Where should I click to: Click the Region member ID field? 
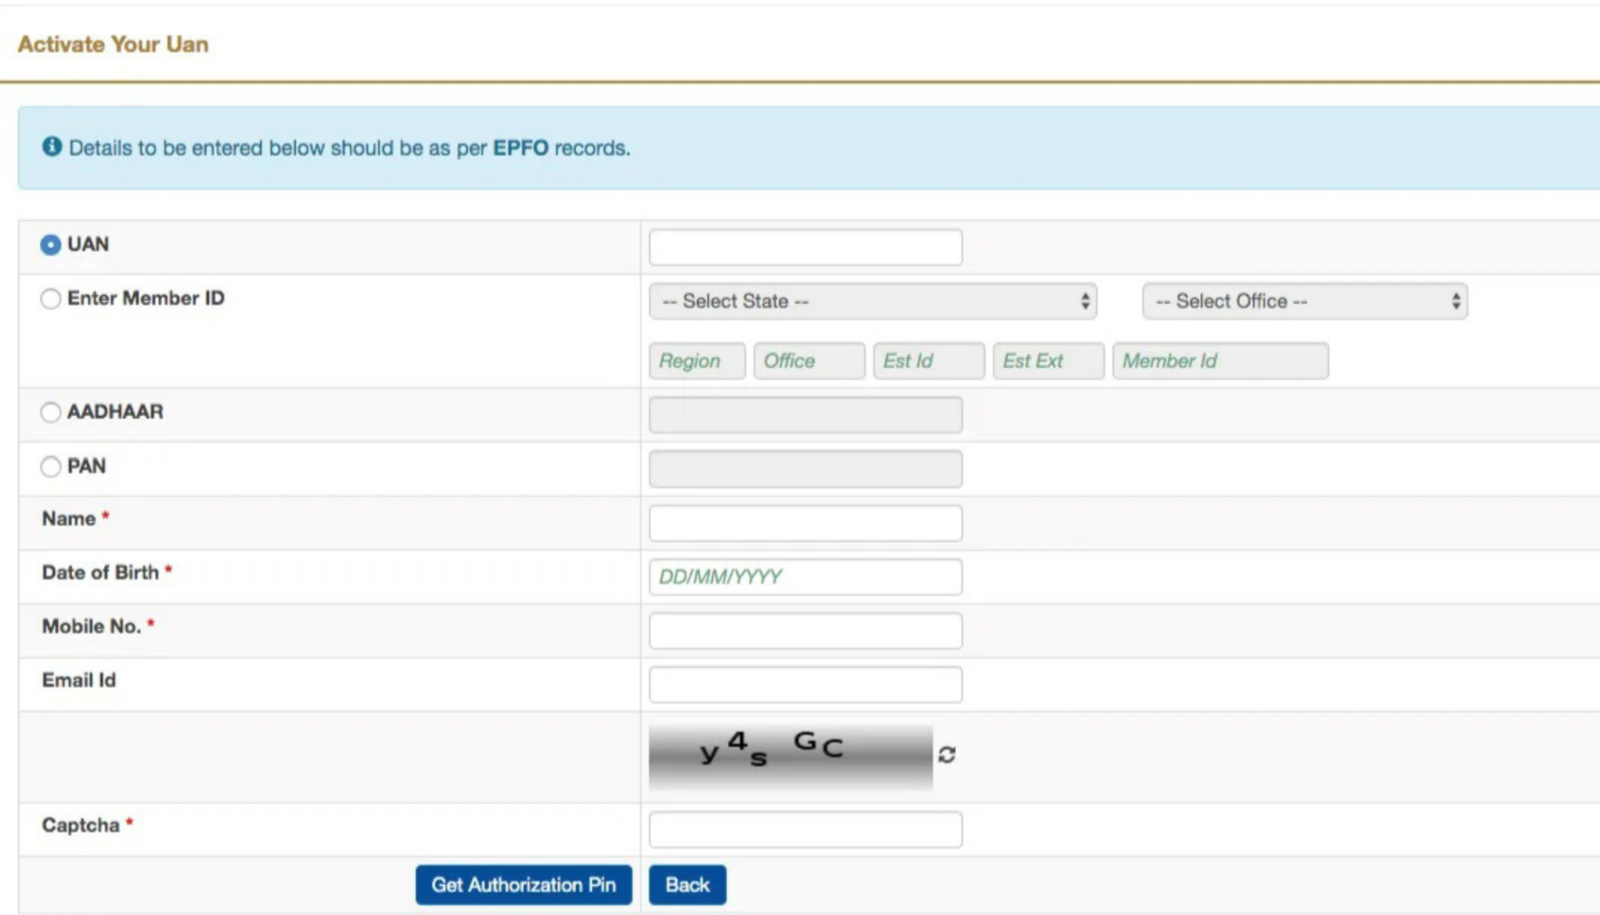696,361
